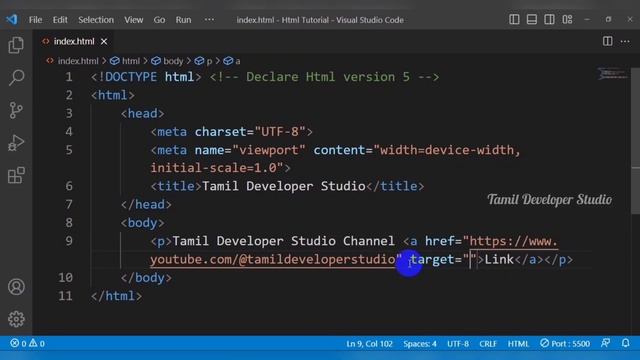Open errors and warnings status item
640x360 pixels.
(x=27, y=343)
